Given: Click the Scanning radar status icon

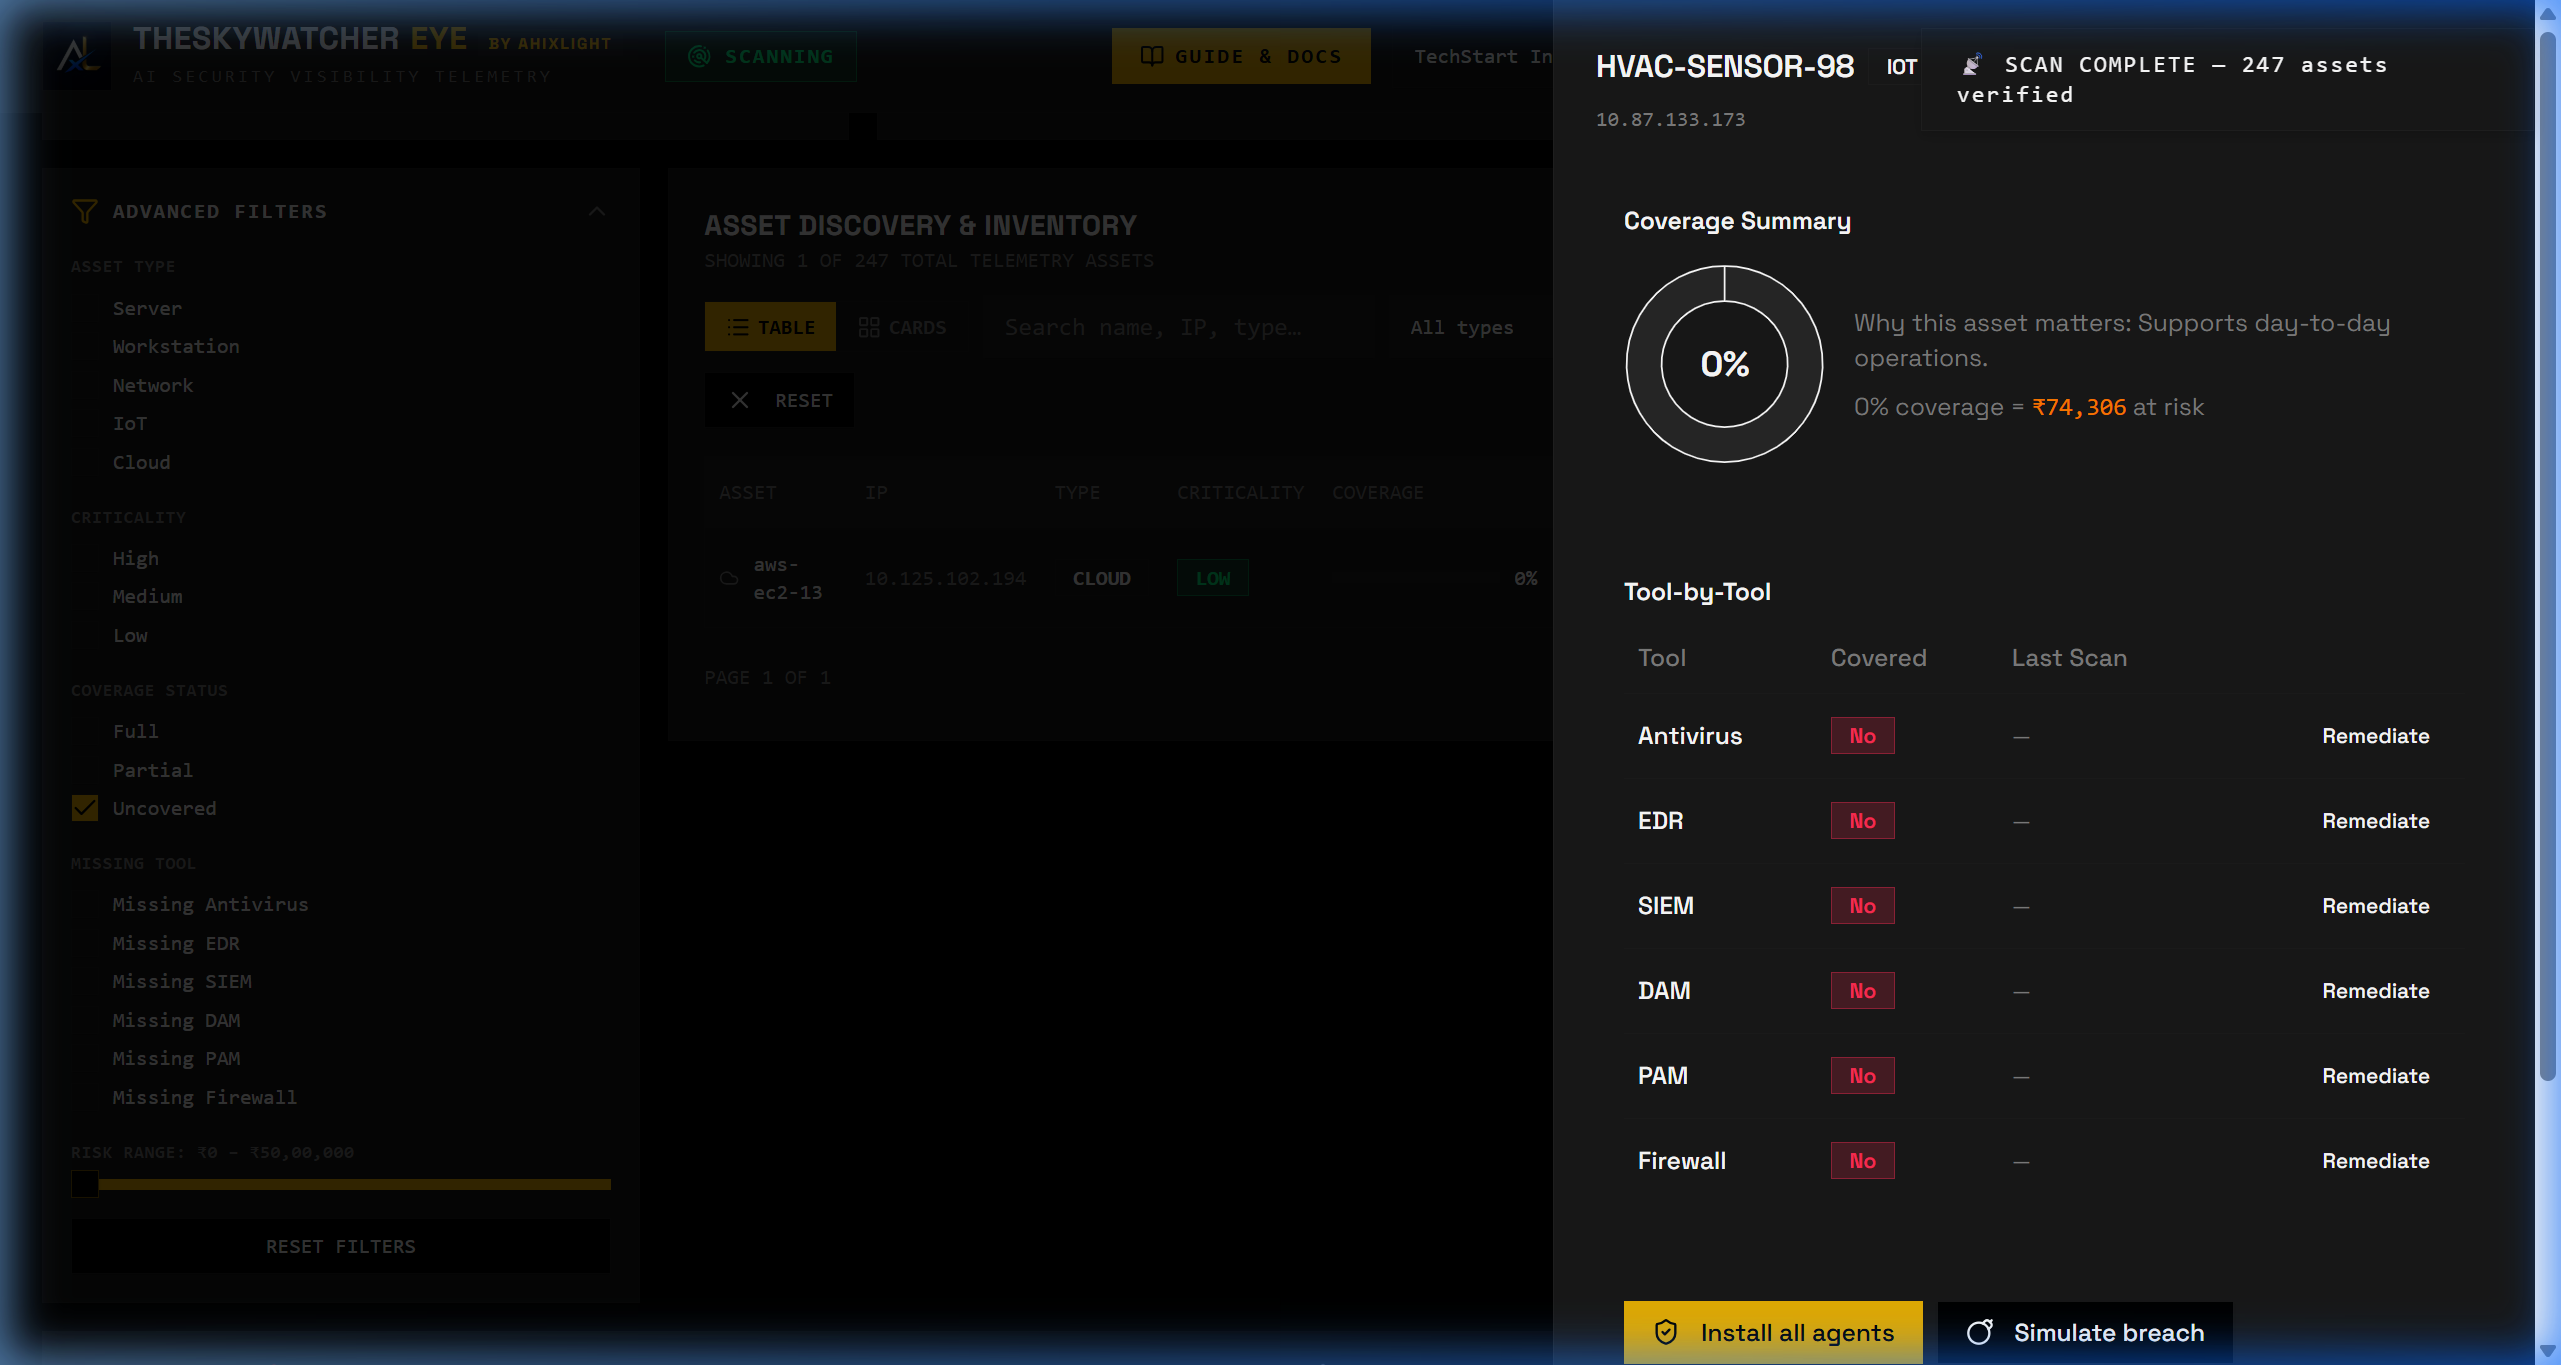Looking at the screenshot, I should point(700,56).
